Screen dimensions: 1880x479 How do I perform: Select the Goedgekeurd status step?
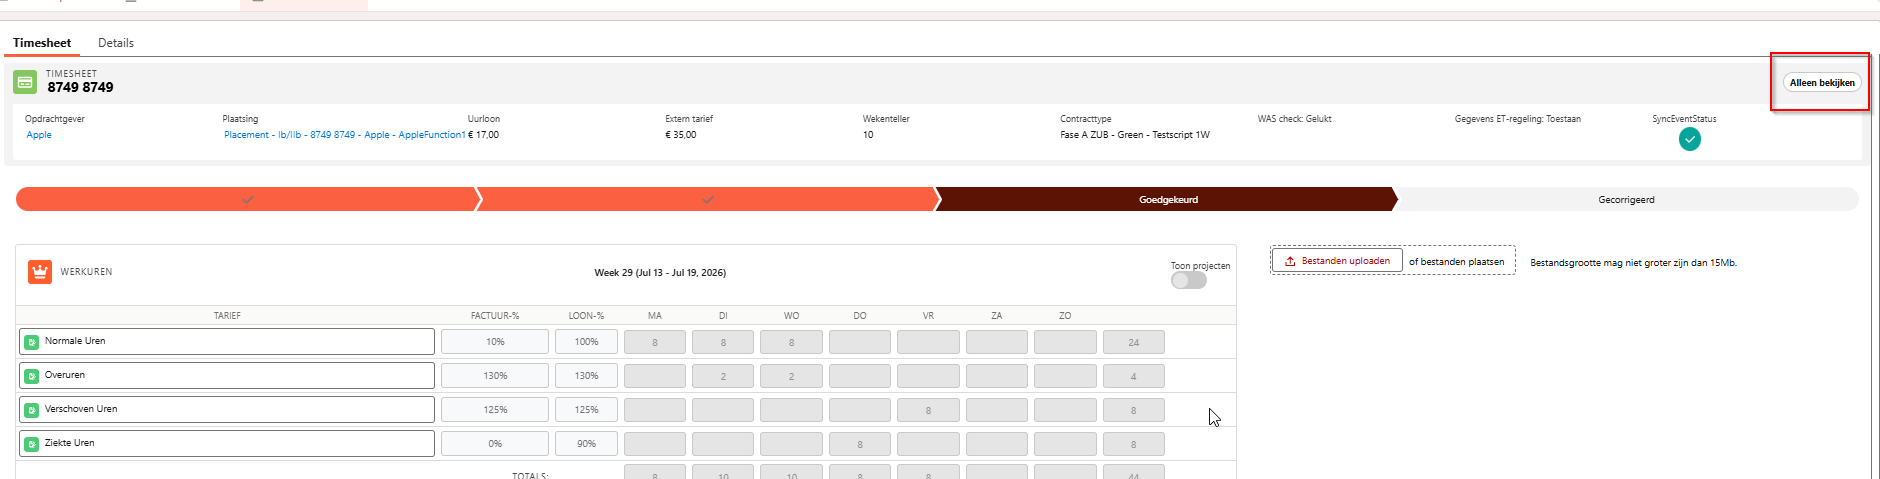point(1166,200)
